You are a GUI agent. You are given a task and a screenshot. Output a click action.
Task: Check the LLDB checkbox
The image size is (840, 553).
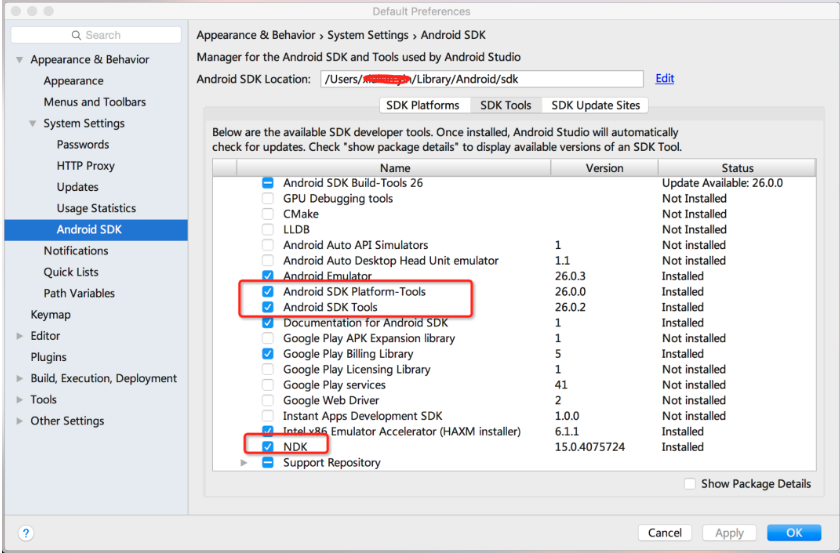pos(267,230)
